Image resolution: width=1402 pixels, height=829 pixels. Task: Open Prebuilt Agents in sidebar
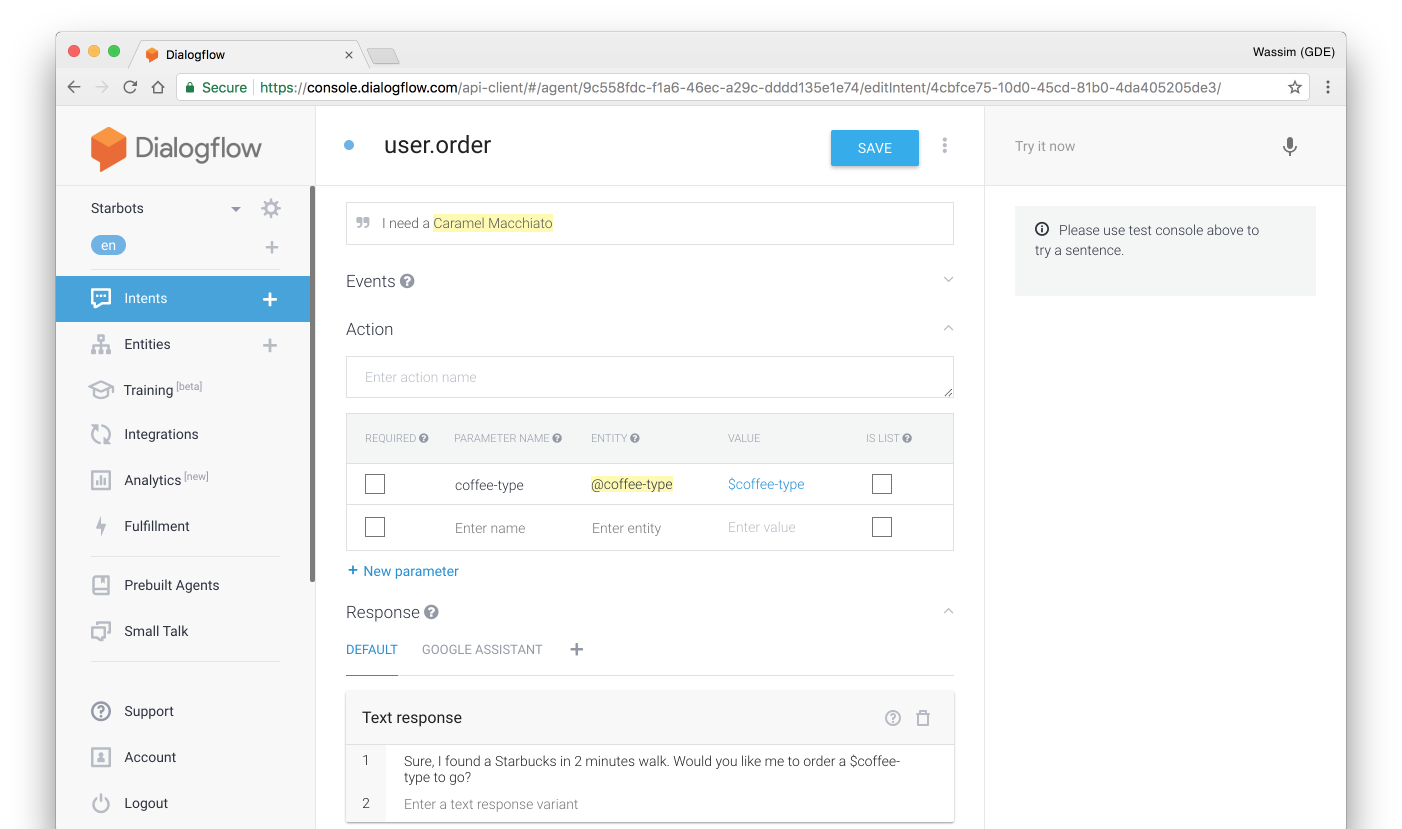coord(172,585)
